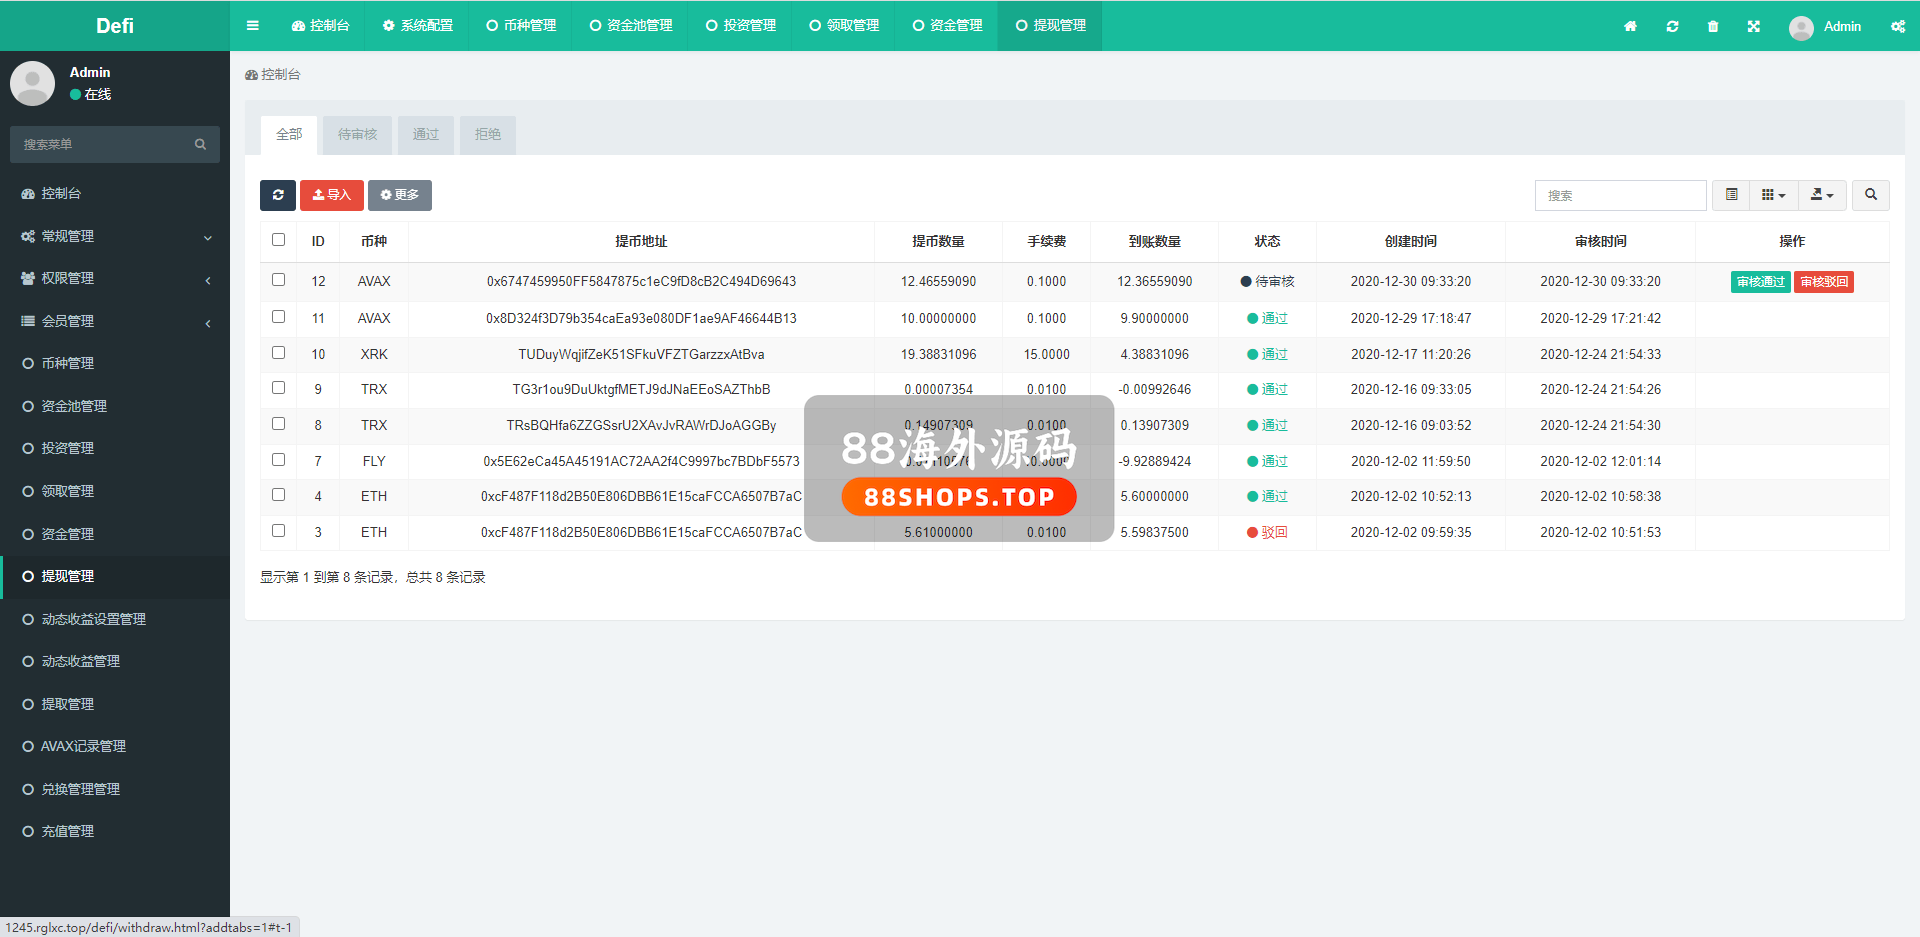The width and height of the screenshot is (1920, 937).
Task: Open the columns grid dropdown
Action: tap(1773, 195)
